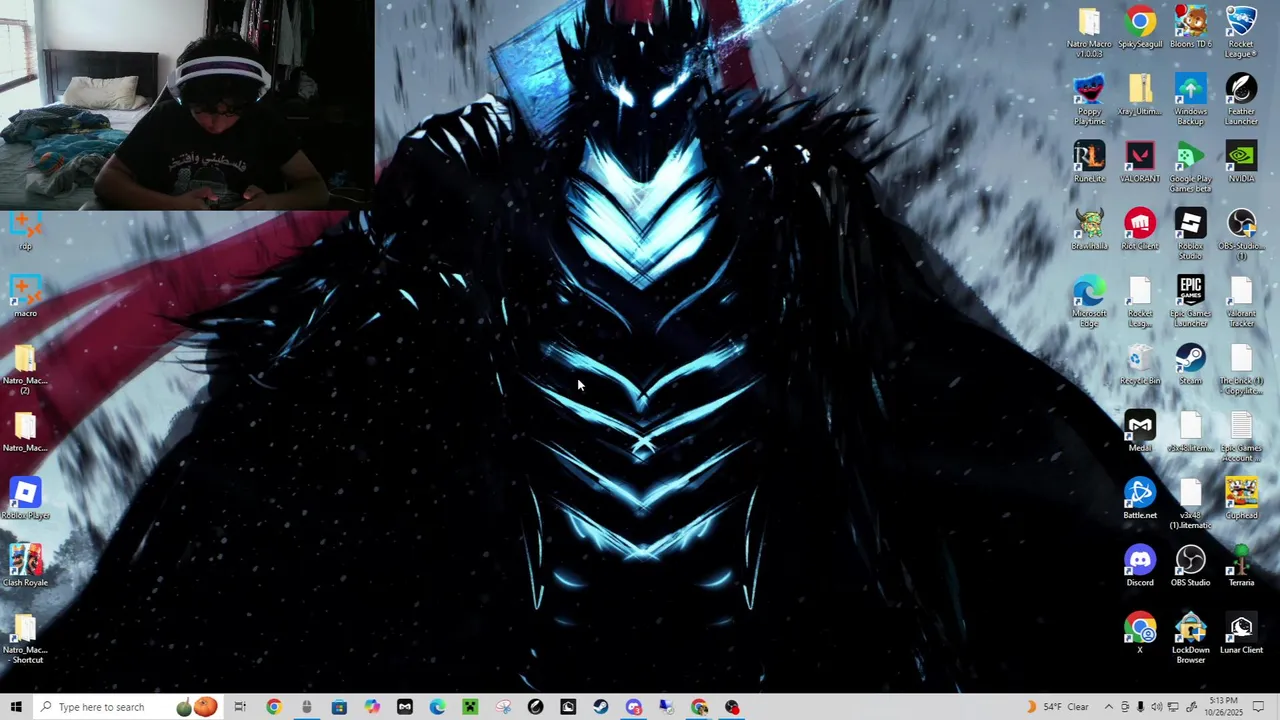
Task: Launch Brawlhalla from the desktop
Action: click(x=1089, y=229)
